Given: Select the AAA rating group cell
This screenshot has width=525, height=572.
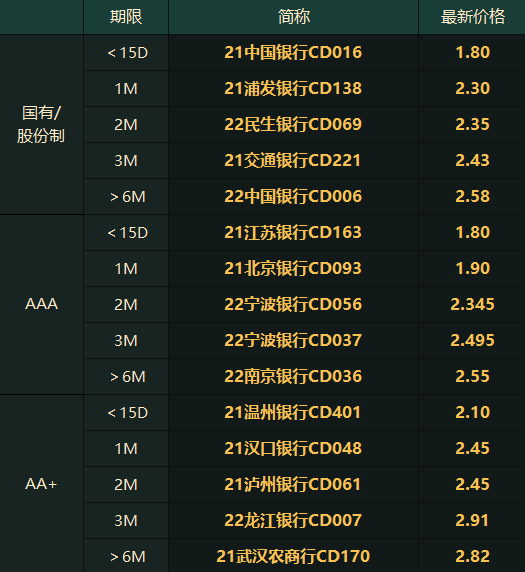Looking at the screenshot, I should pos(42,304).
